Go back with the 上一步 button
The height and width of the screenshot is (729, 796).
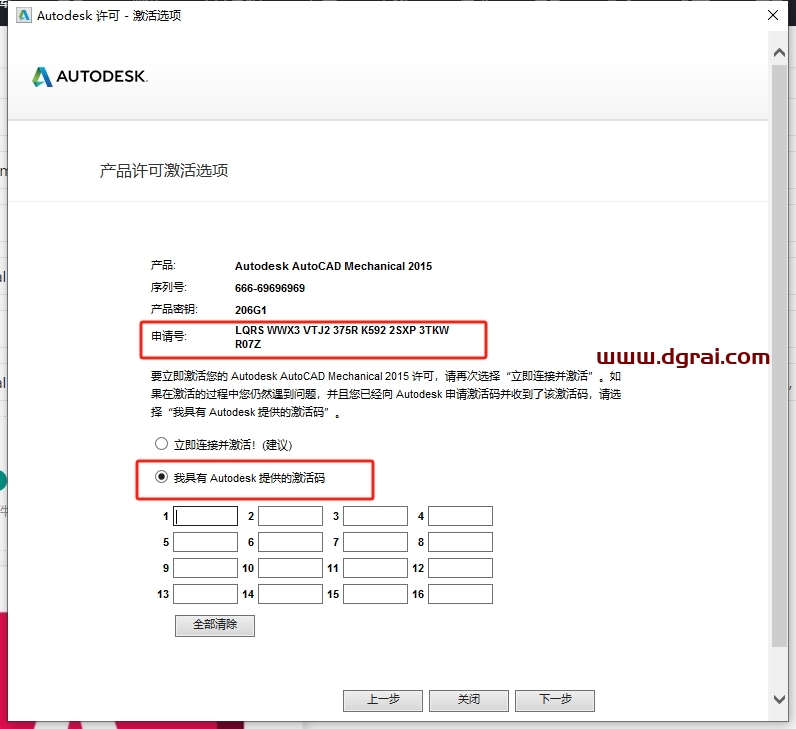click(383, 701)
